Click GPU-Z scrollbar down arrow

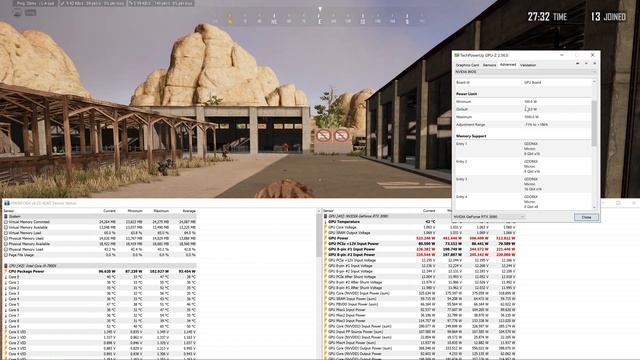pyautogui.click(x=594, y=207)
